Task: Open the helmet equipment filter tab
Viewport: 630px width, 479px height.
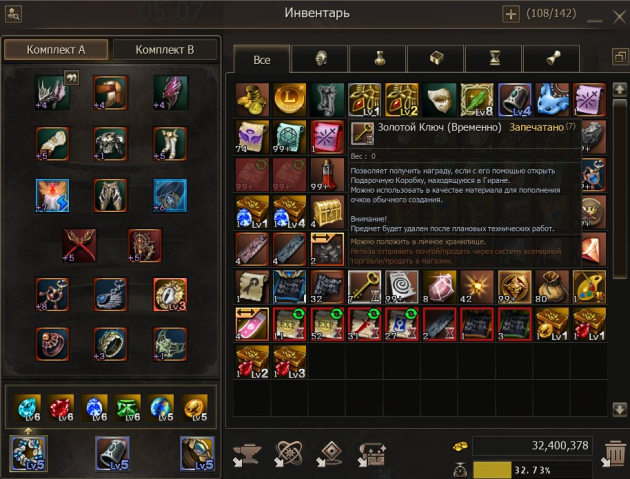Action: tap(320, 59)
